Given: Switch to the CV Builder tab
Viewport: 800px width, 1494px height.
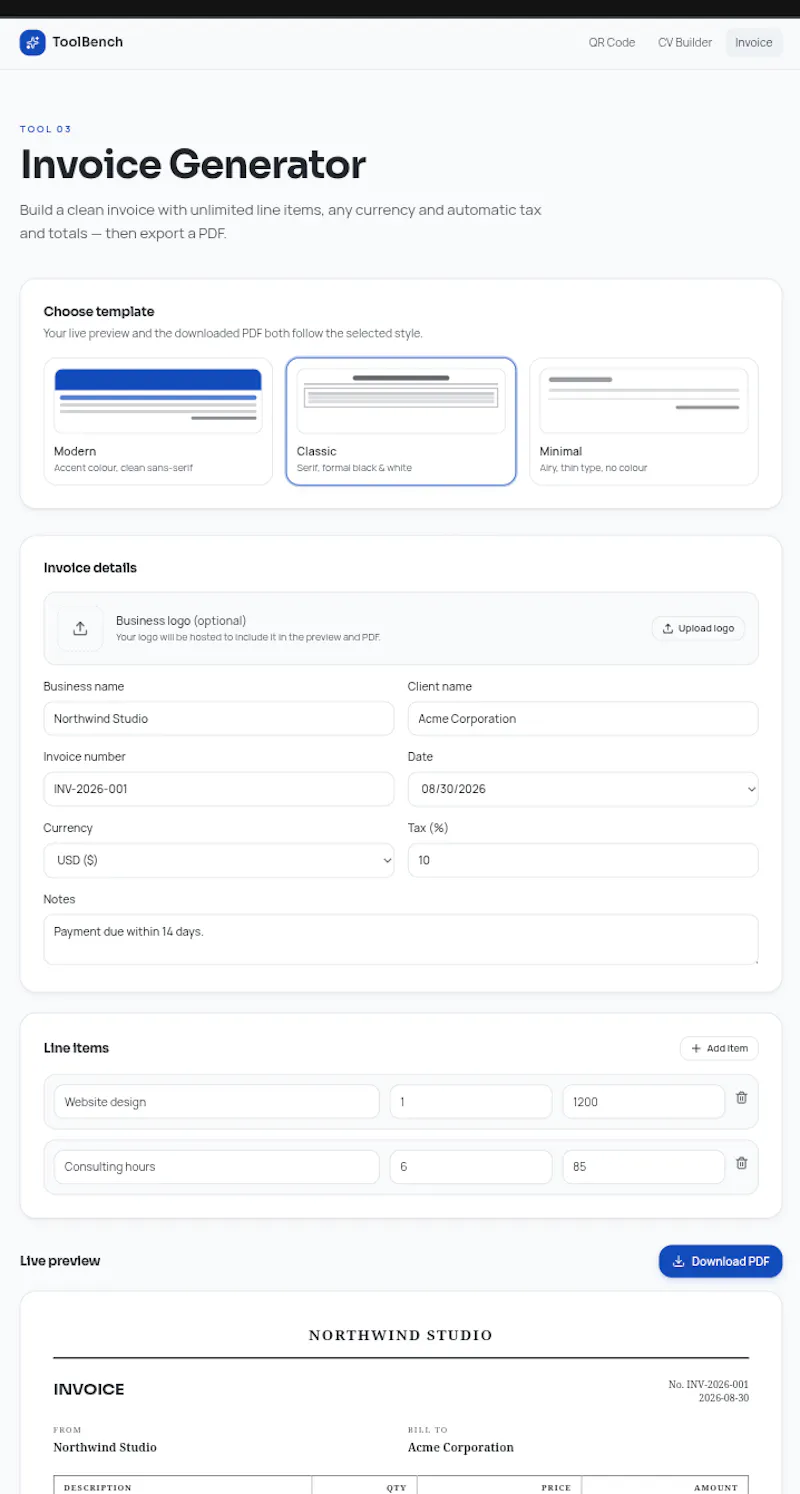Looking at the screenshot, I should [685, 43].
